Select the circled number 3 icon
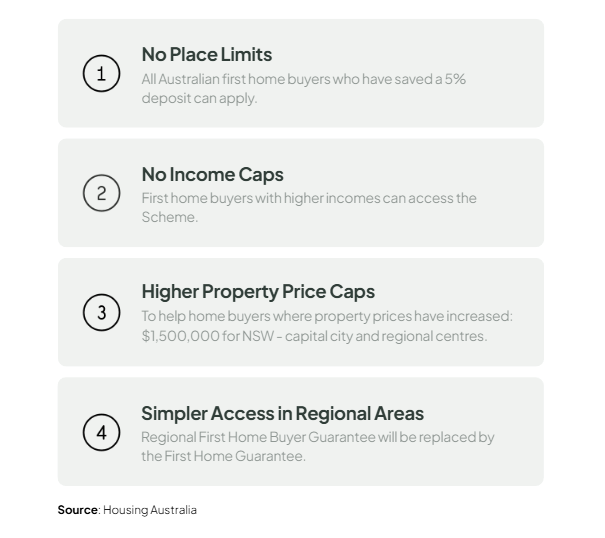Viewport: 605px width, 538px height. (x=101, y=312)
